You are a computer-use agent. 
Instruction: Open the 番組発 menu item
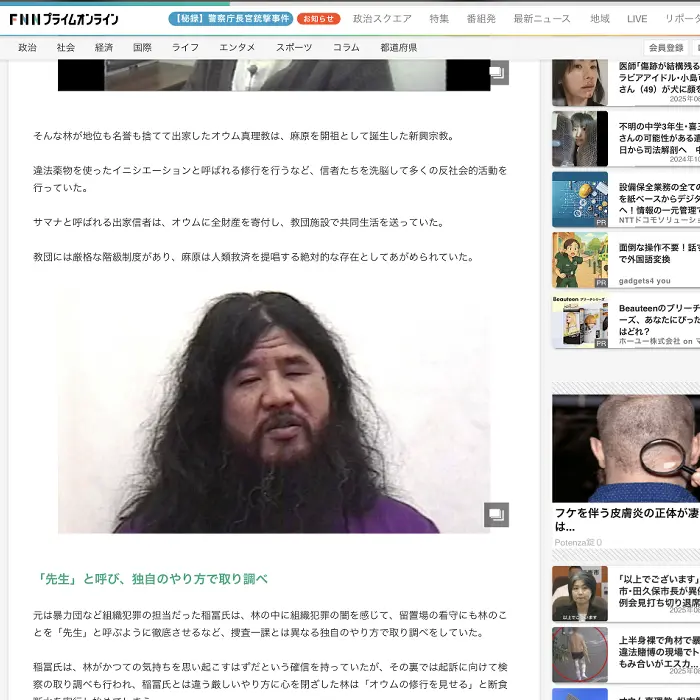pos(481,19)
